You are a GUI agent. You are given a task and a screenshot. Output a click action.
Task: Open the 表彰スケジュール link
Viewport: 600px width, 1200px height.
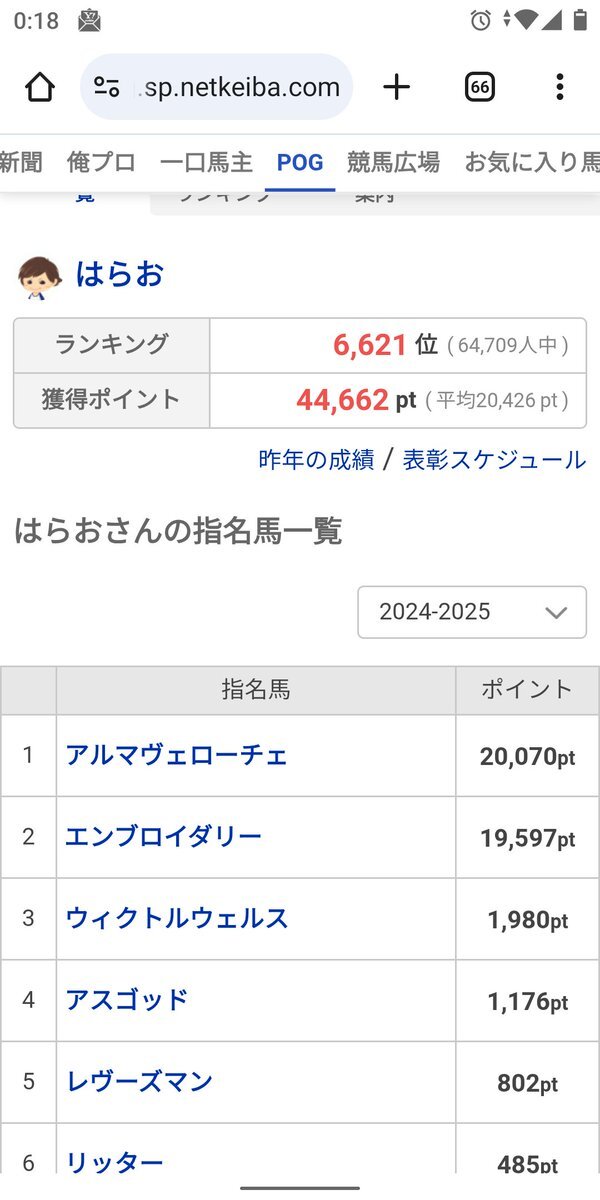click(x=494, y=460)
